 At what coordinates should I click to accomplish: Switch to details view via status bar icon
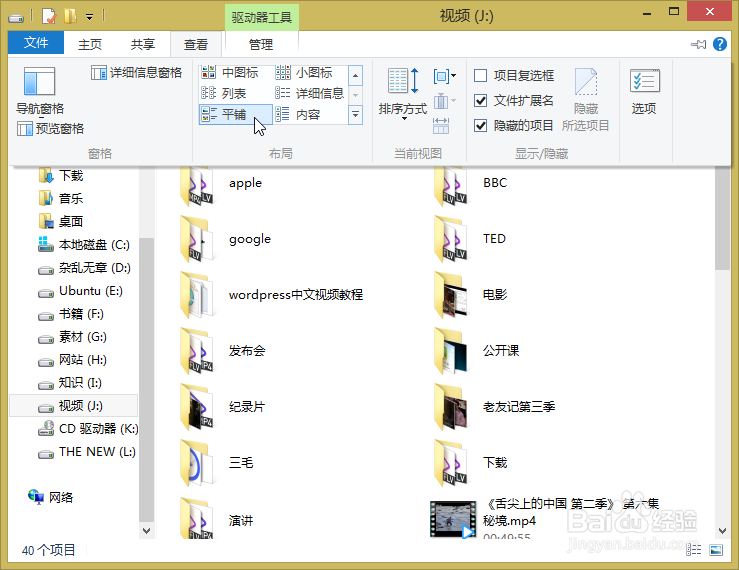point(693,549)
